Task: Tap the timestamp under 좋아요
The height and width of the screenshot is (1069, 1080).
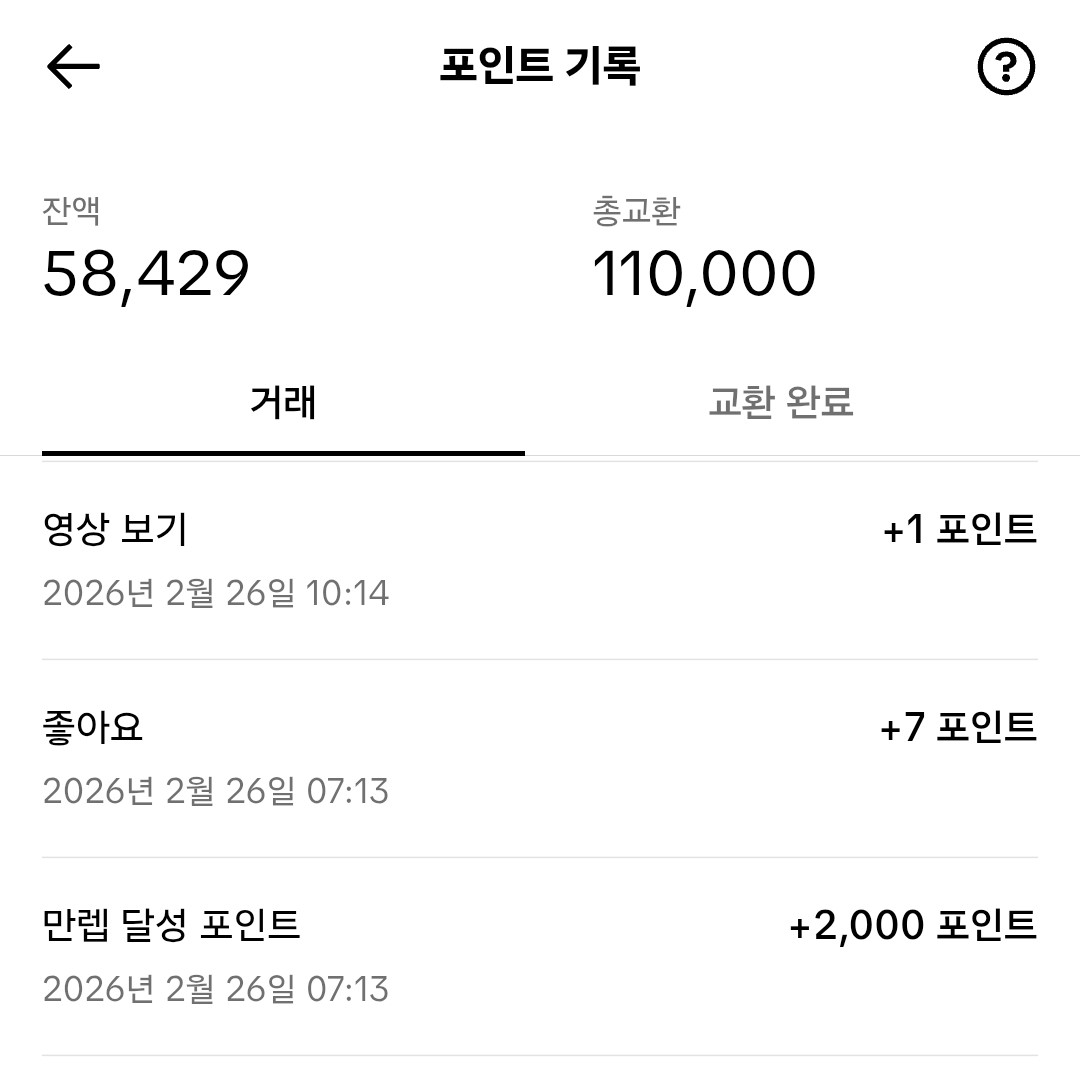Action: click(215, 792)
